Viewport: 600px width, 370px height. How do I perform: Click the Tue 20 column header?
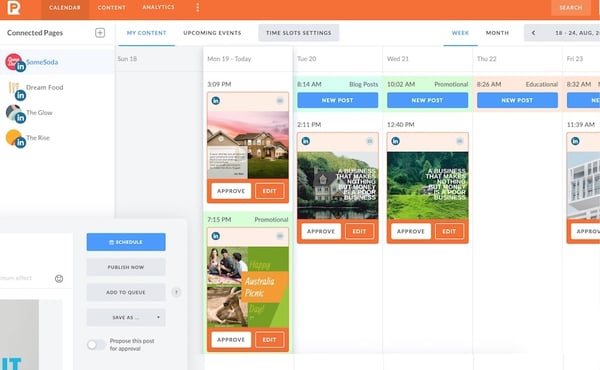307,59
